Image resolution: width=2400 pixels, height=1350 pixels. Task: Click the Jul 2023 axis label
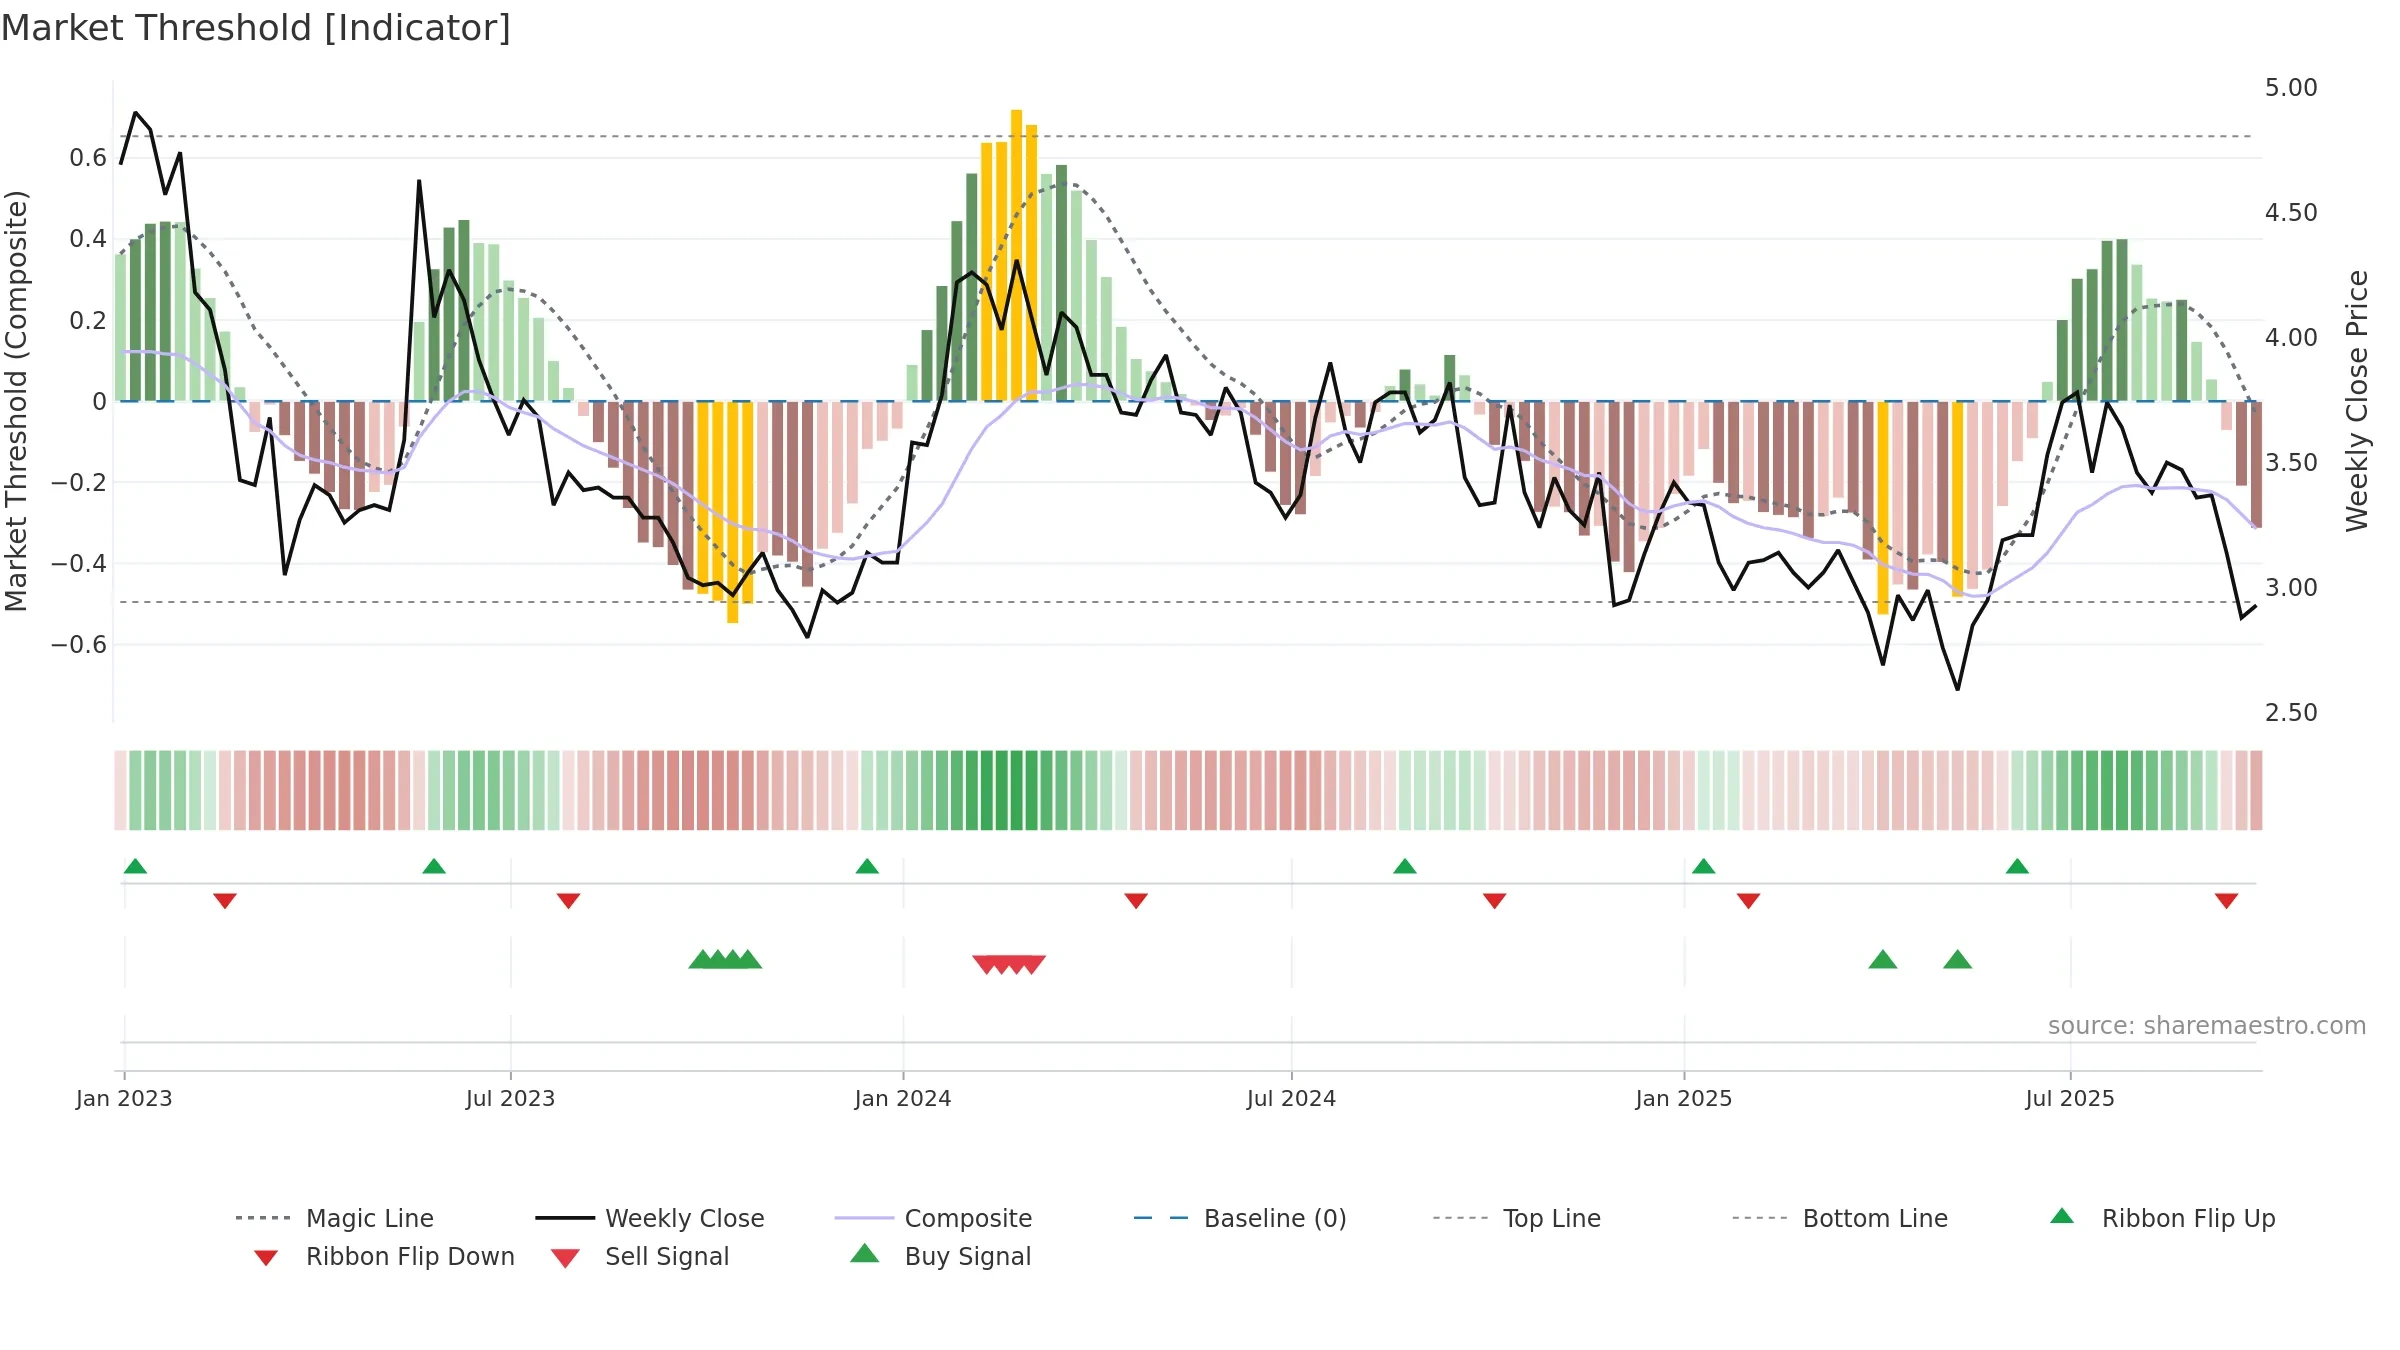(510, 1098)
